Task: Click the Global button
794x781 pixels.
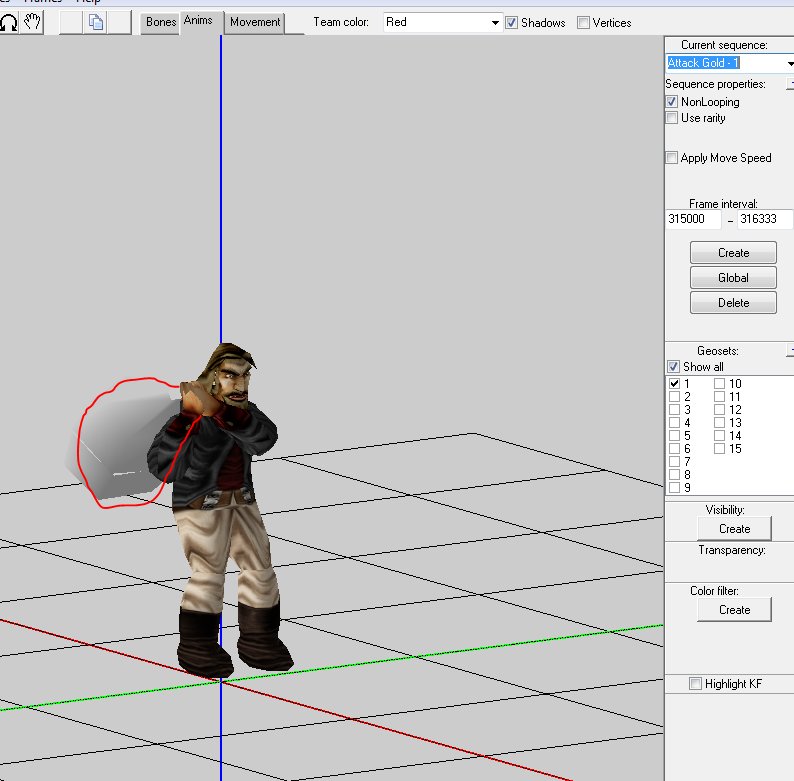Action: pyautogui.click(x=733, y=278)
